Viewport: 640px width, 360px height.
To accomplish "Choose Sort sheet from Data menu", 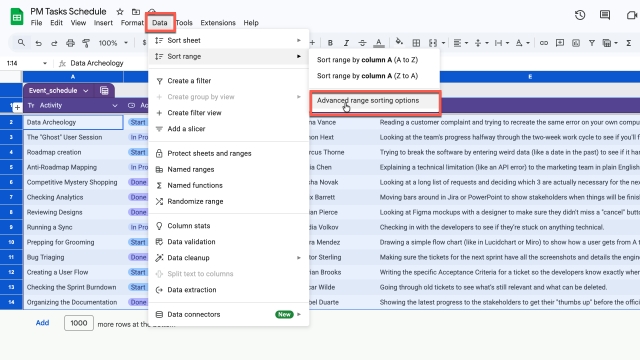I will tap(229, 40).
